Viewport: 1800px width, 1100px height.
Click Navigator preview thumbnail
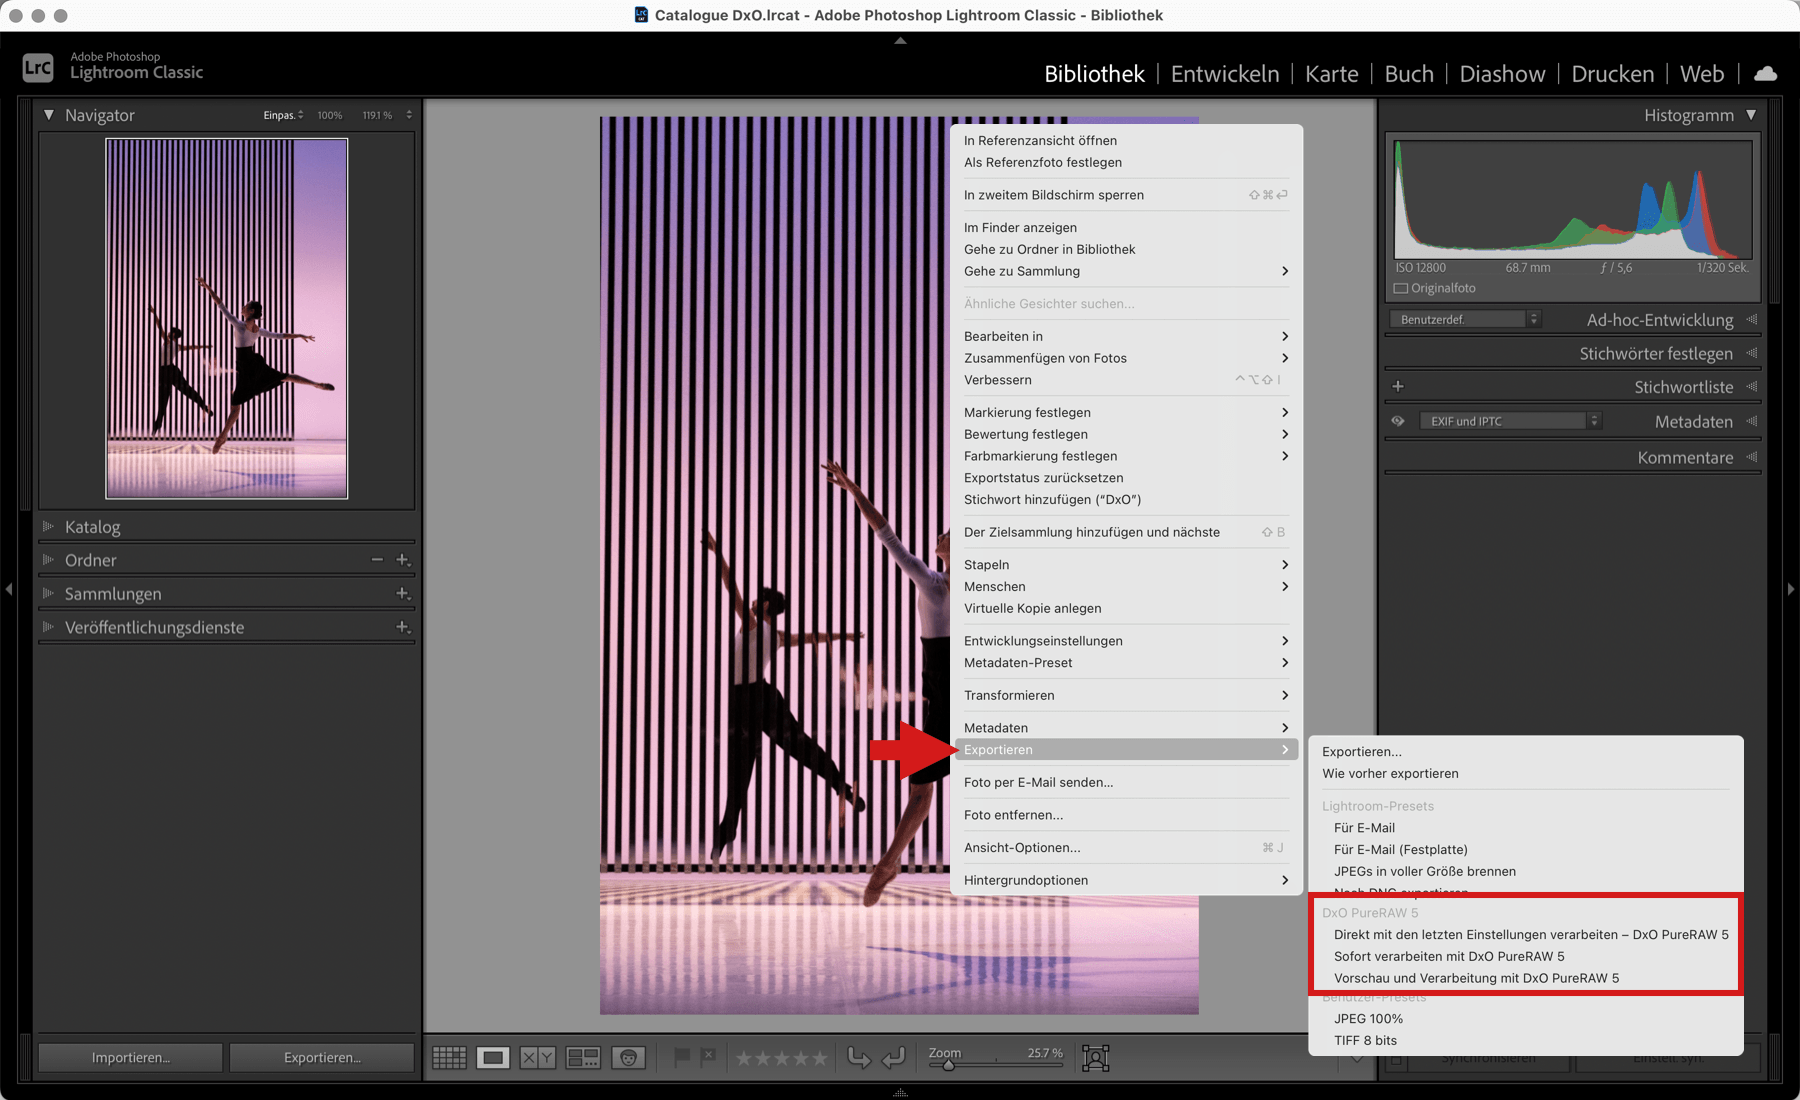click(x=227, y=318)
